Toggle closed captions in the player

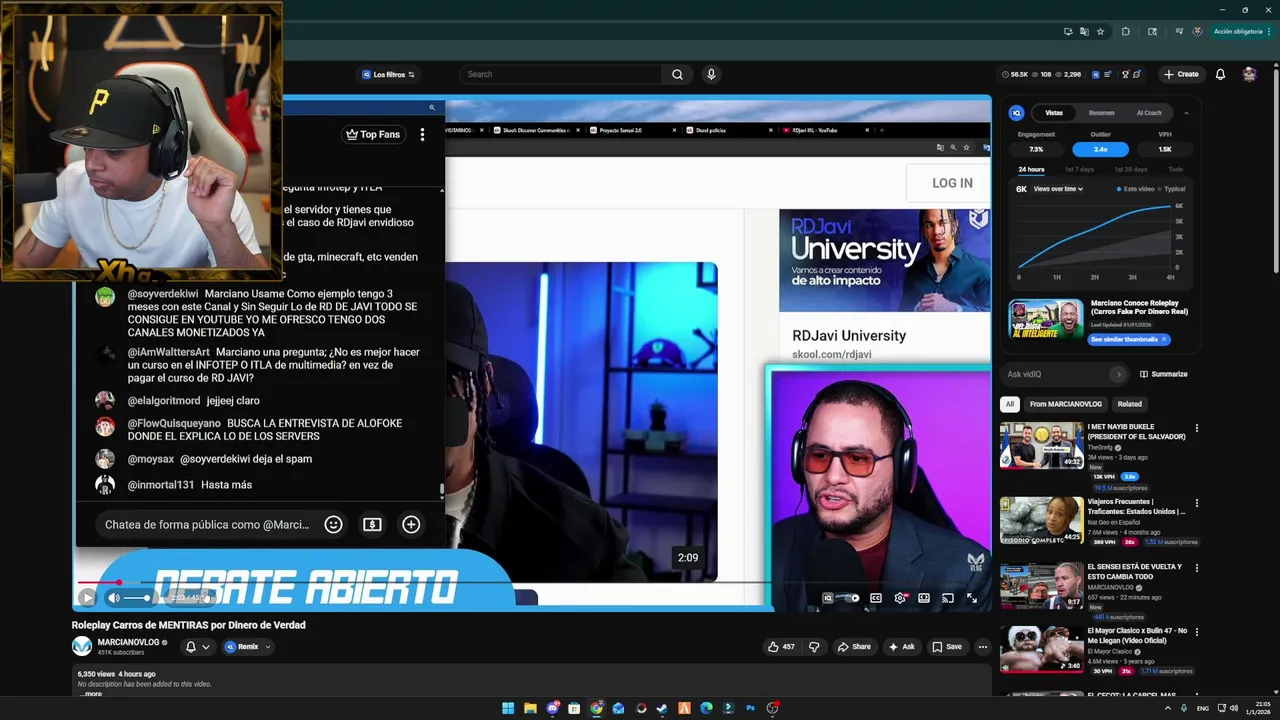pos(876,598)
